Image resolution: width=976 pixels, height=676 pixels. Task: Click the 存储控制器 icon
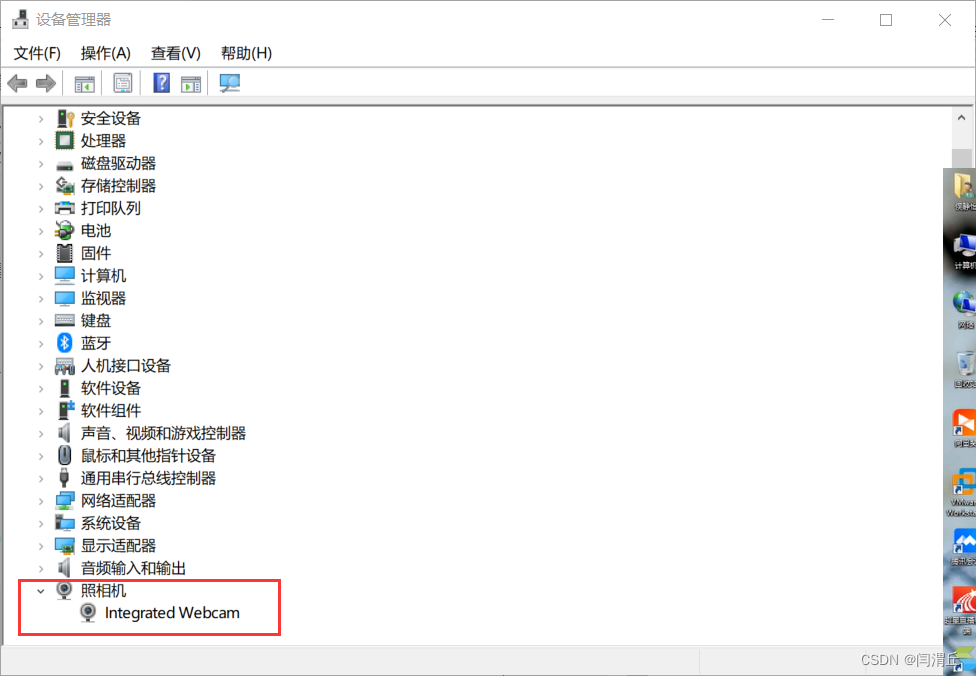tap(65, 185)
